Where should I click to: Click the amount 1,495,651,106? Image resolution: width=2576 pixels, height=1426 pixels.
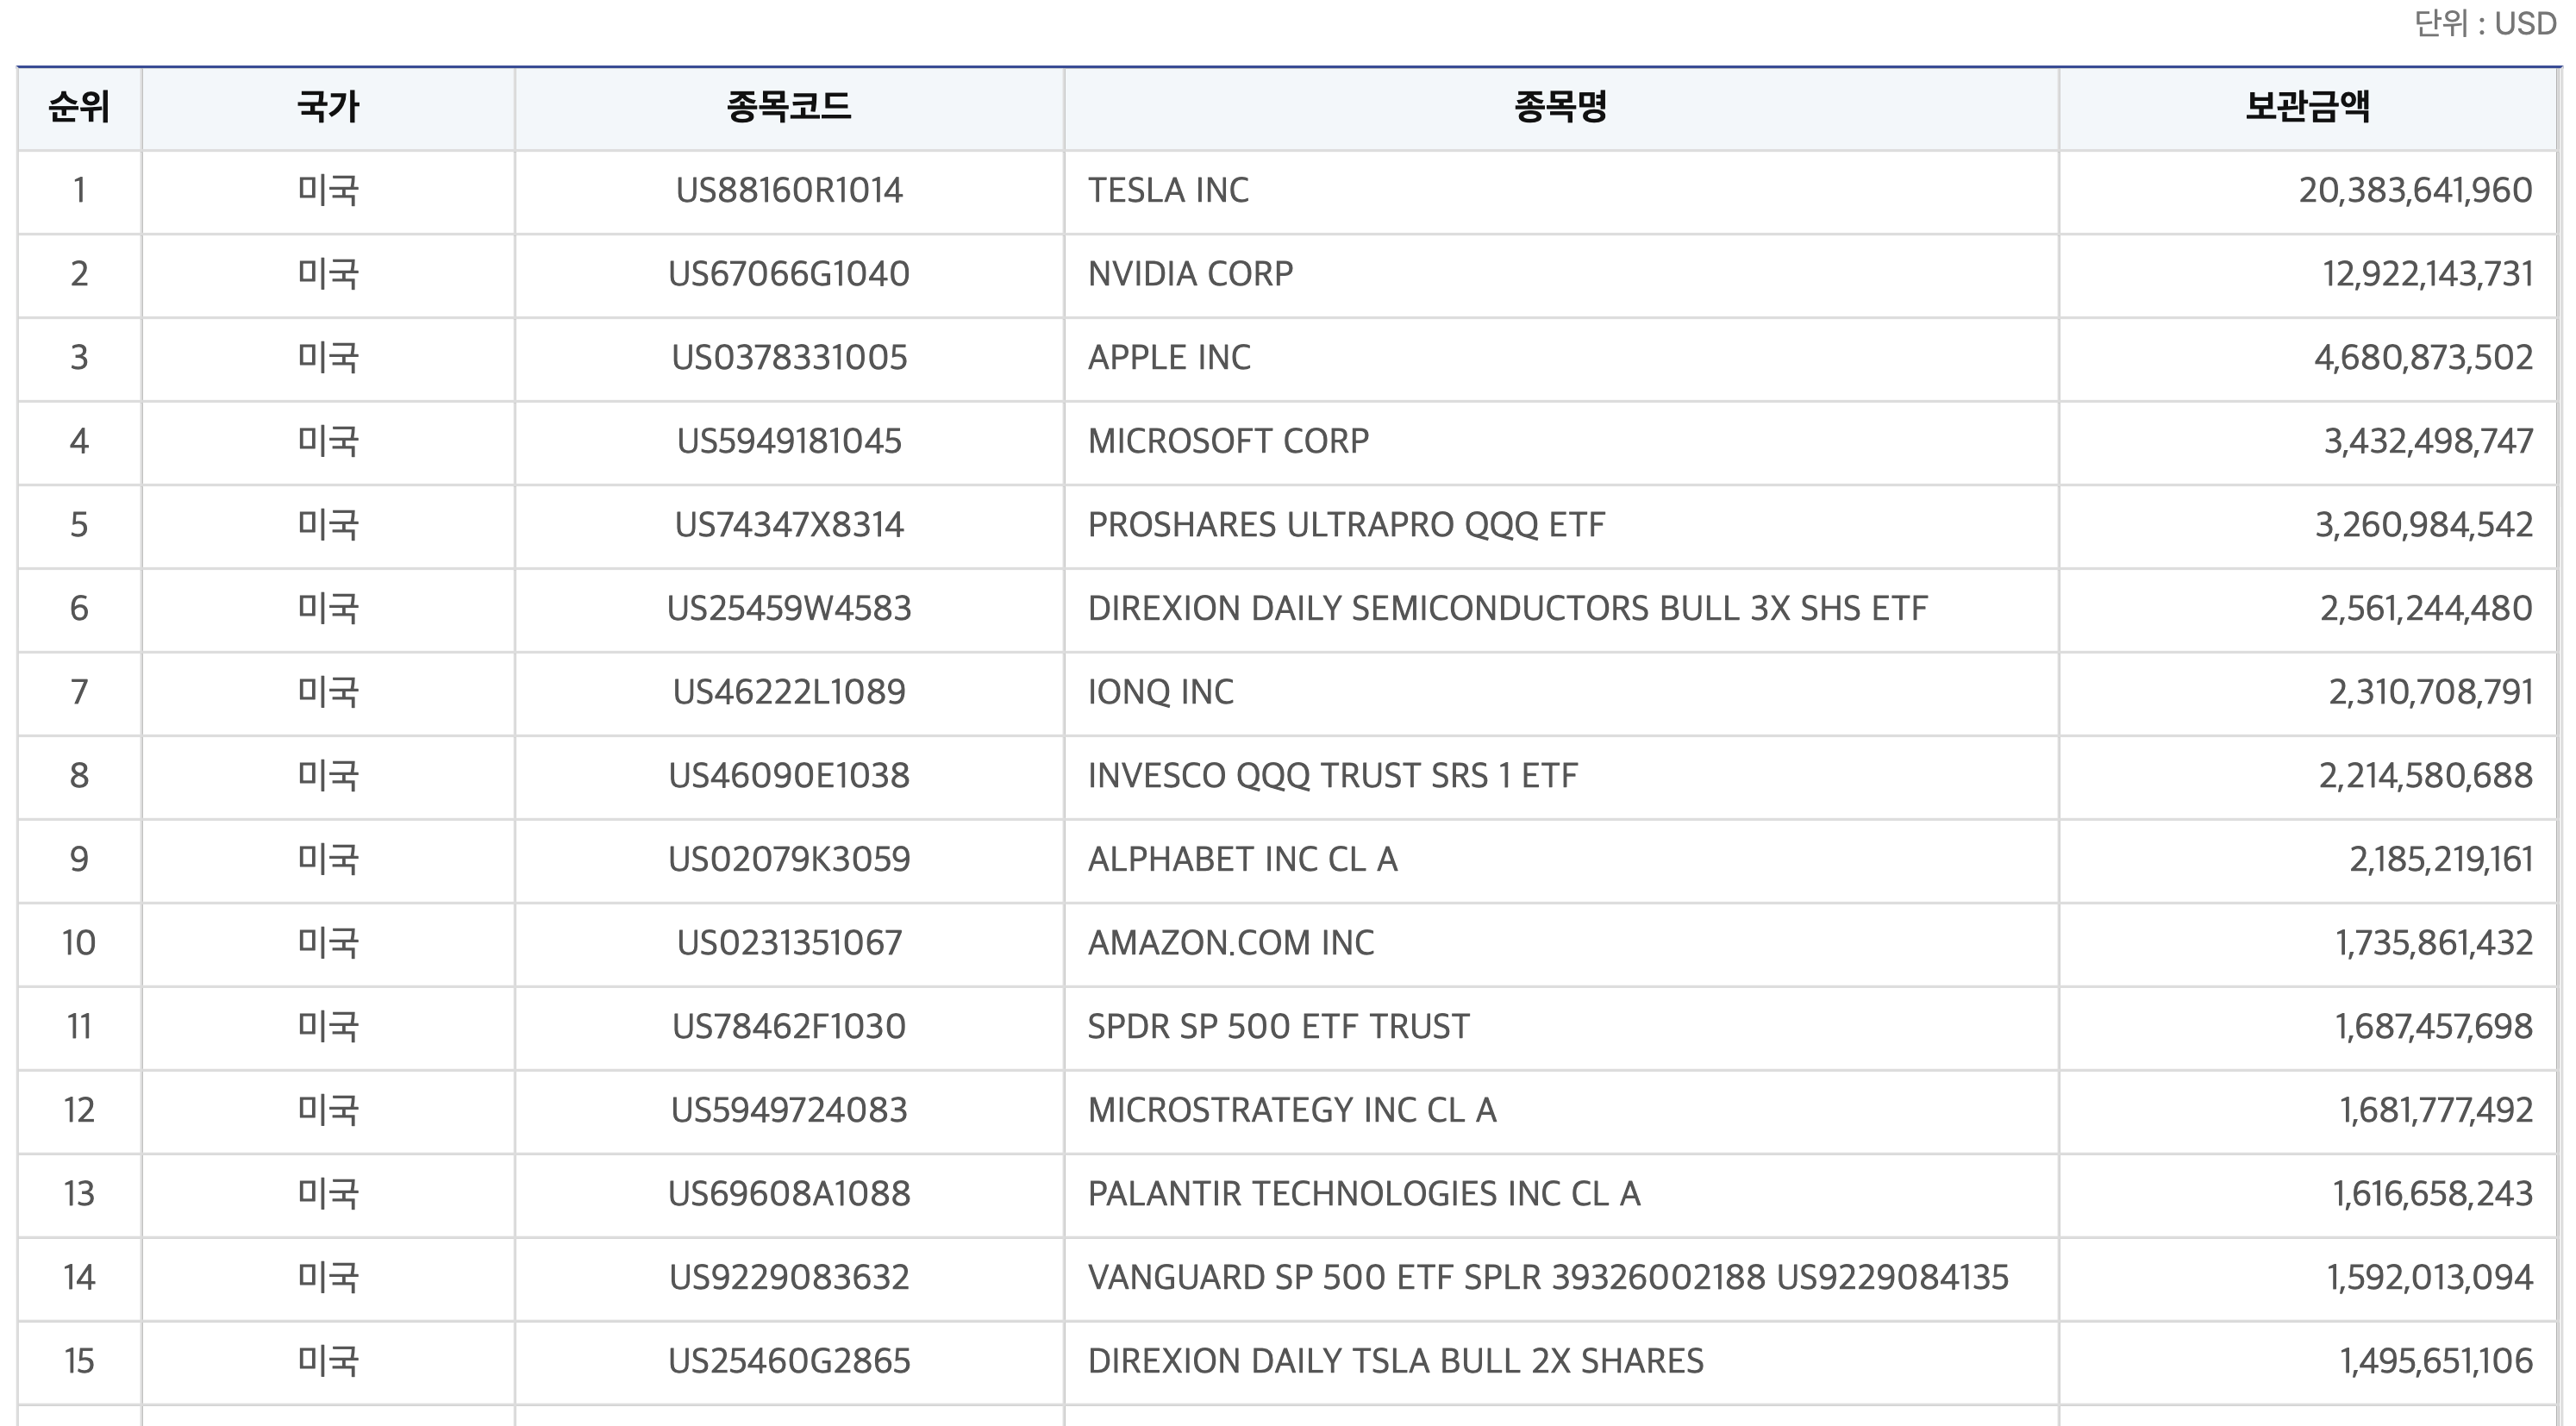point(2436,1361)
